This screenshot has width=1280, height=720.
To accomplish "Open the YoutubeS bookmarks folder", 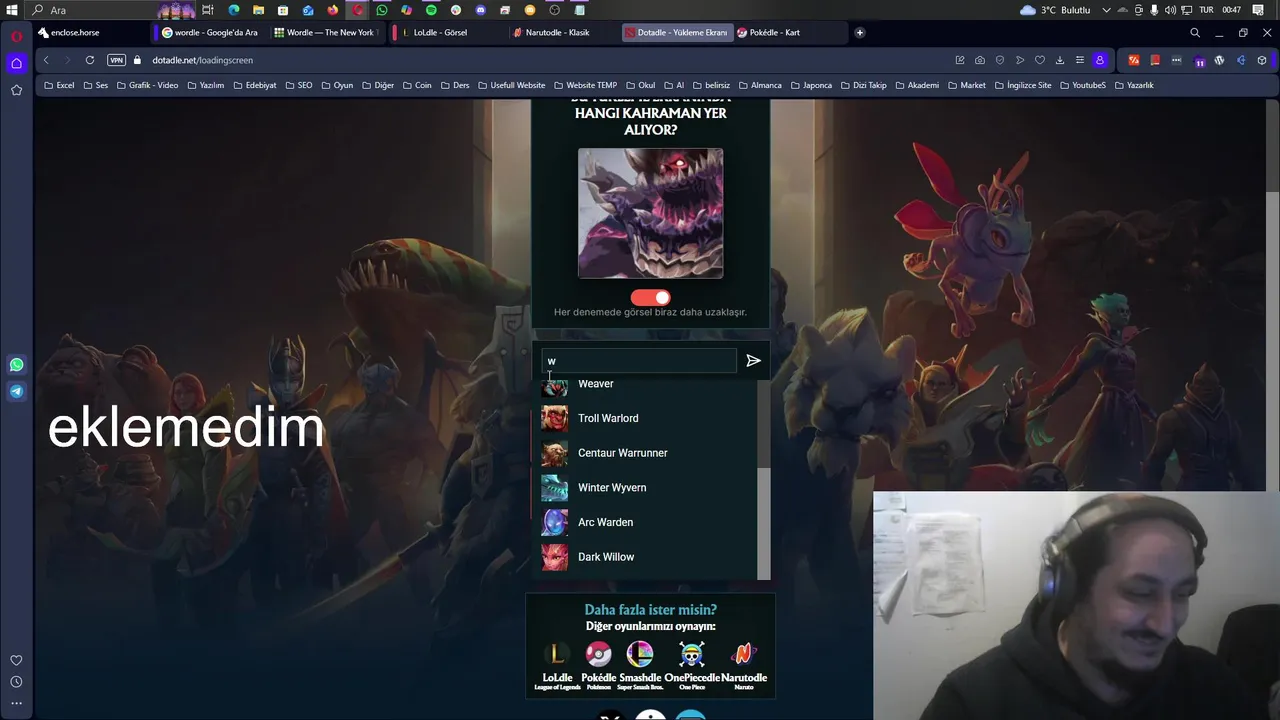I will tap(1083, 85).
